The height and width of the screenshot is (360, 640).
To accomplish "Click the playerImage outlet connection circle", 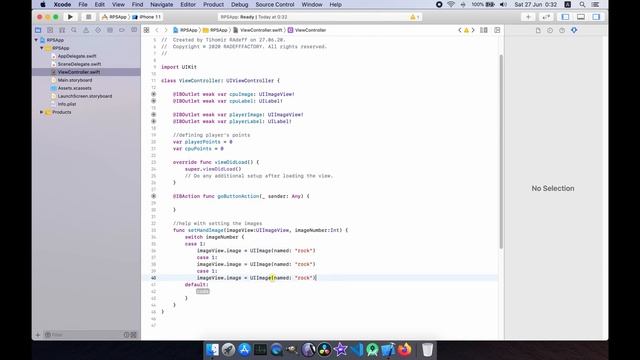I will pos(153,115).
